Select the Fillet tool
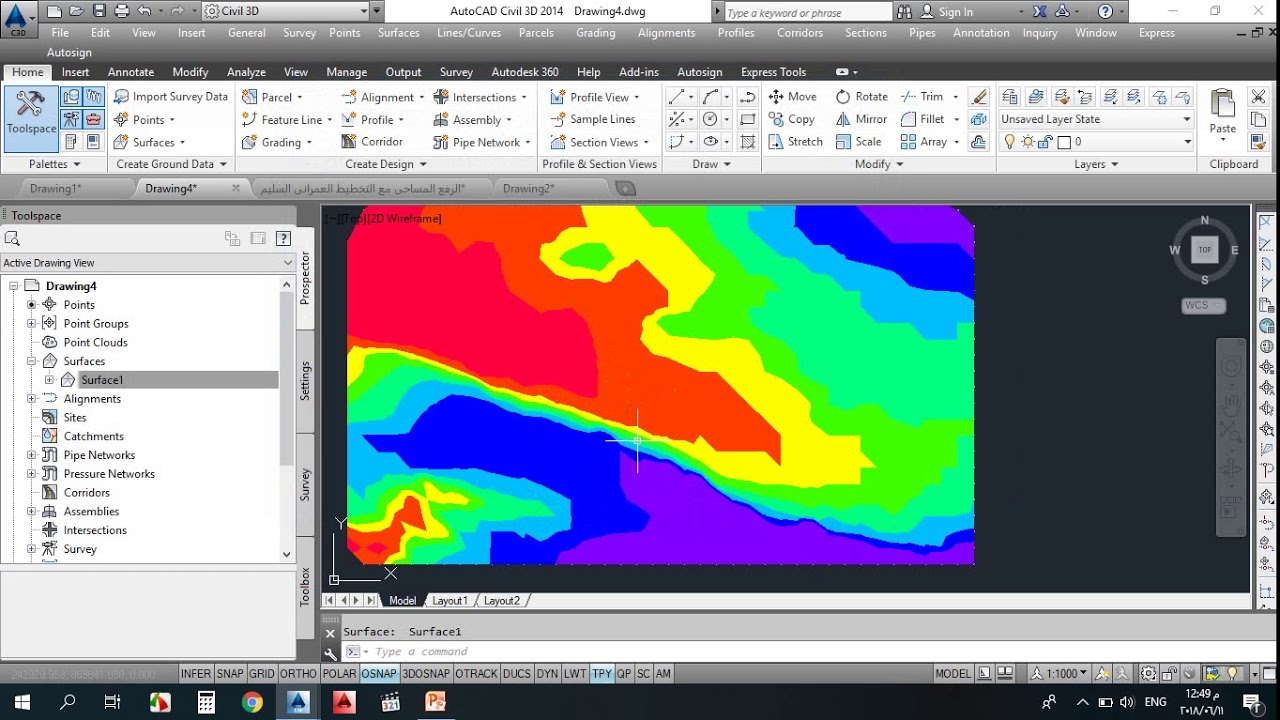 [922, 119]
